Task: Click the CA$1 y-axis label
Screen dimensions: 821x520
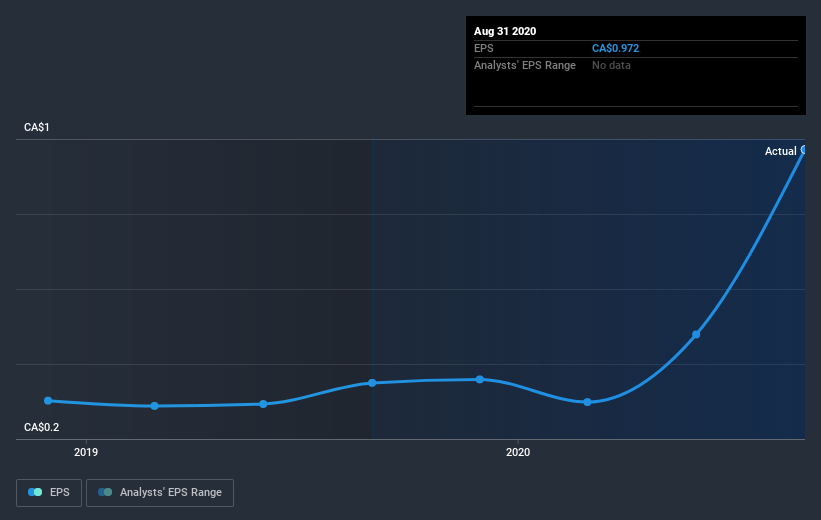Action: (37, 127)
